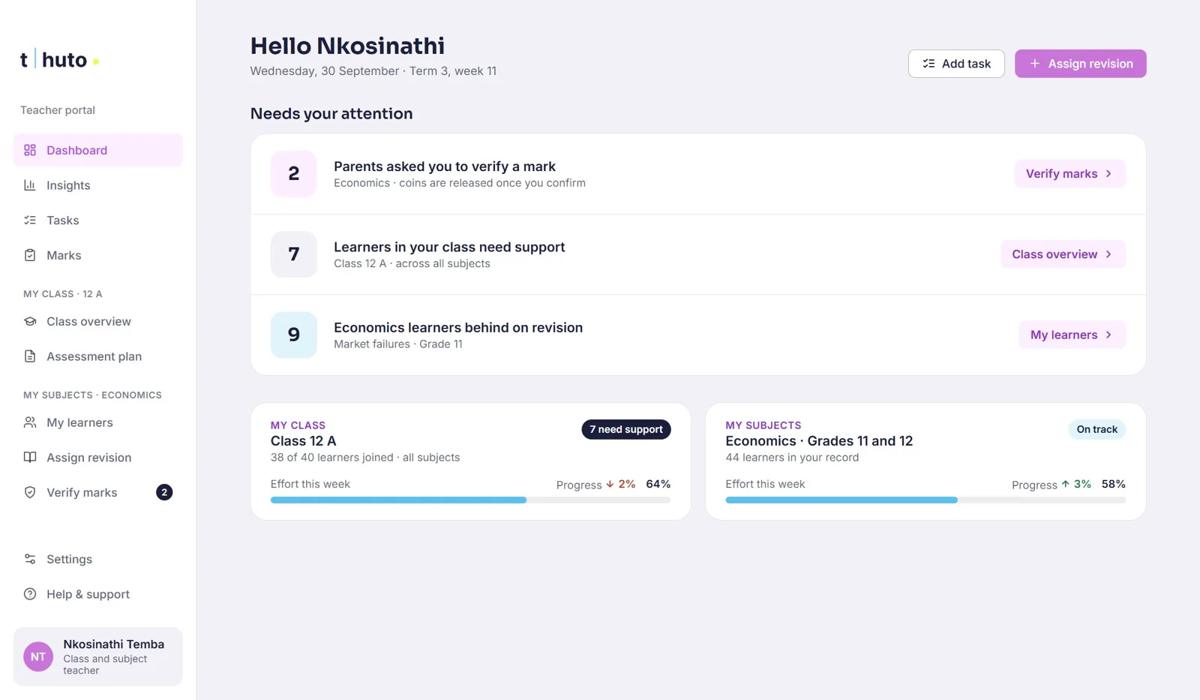
Task: Click the chevron on My learners button
Action: pyautogui.click(x=1108, y=335)
